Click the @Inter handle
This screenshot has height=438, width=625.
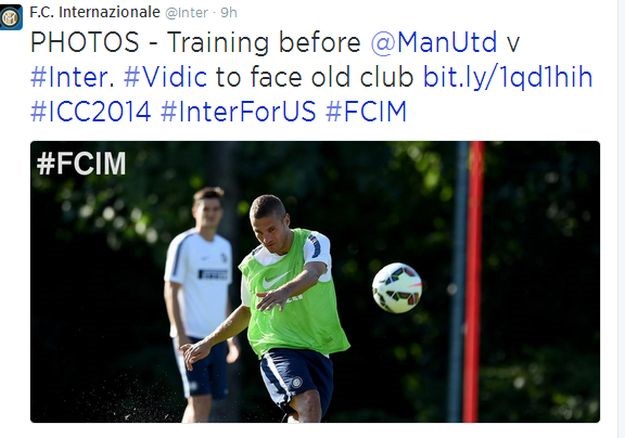pyautogui.click(x=187, y=13)
